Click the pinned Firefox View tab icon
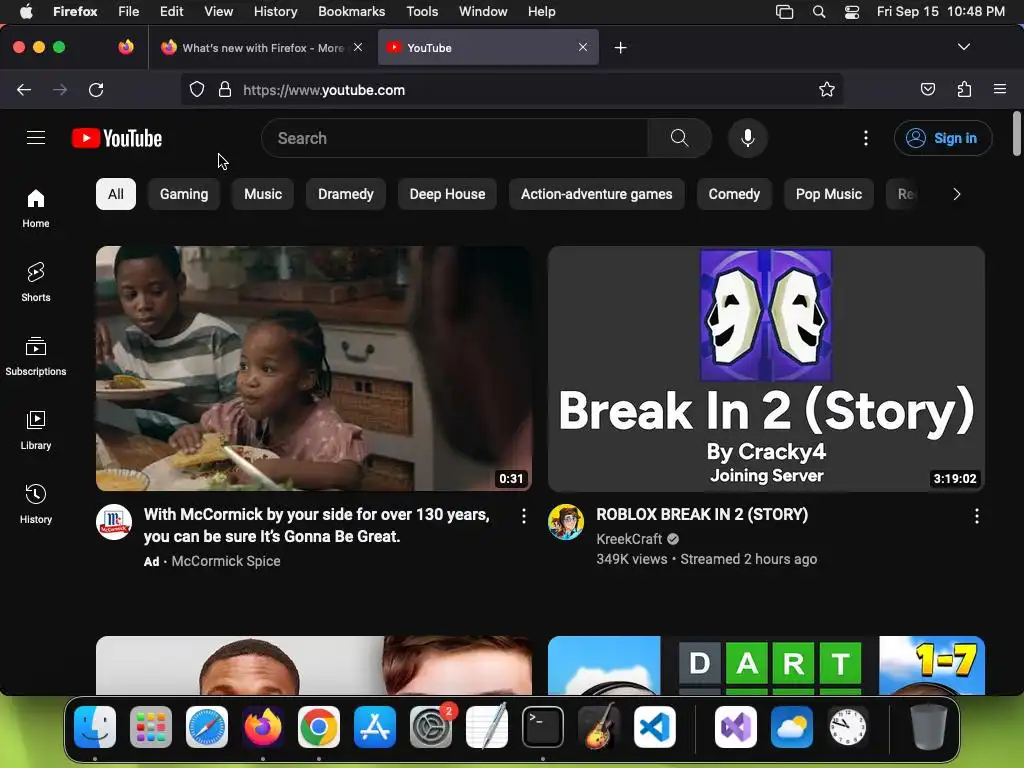The height and width of the screenshot is (768, 1024). [126, 47]
